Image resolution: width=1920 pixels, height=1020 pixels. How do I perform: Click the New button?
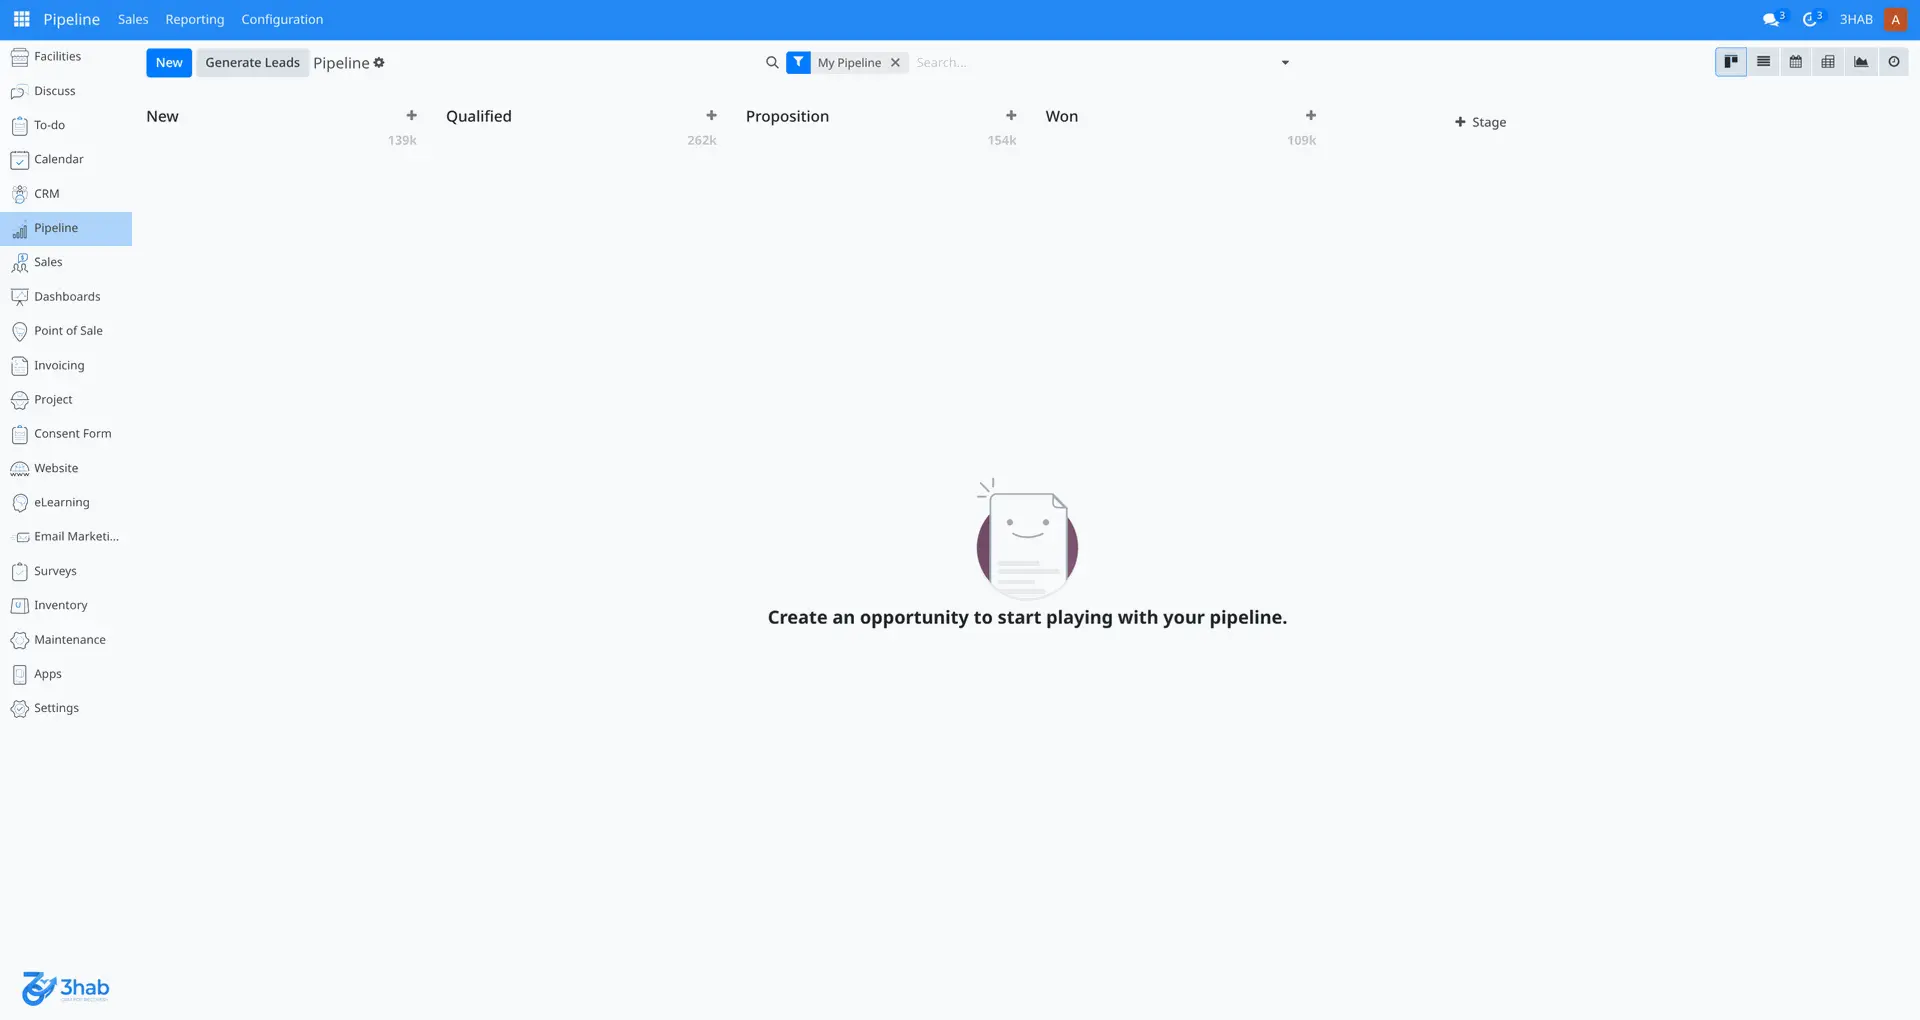pos(169,63)
